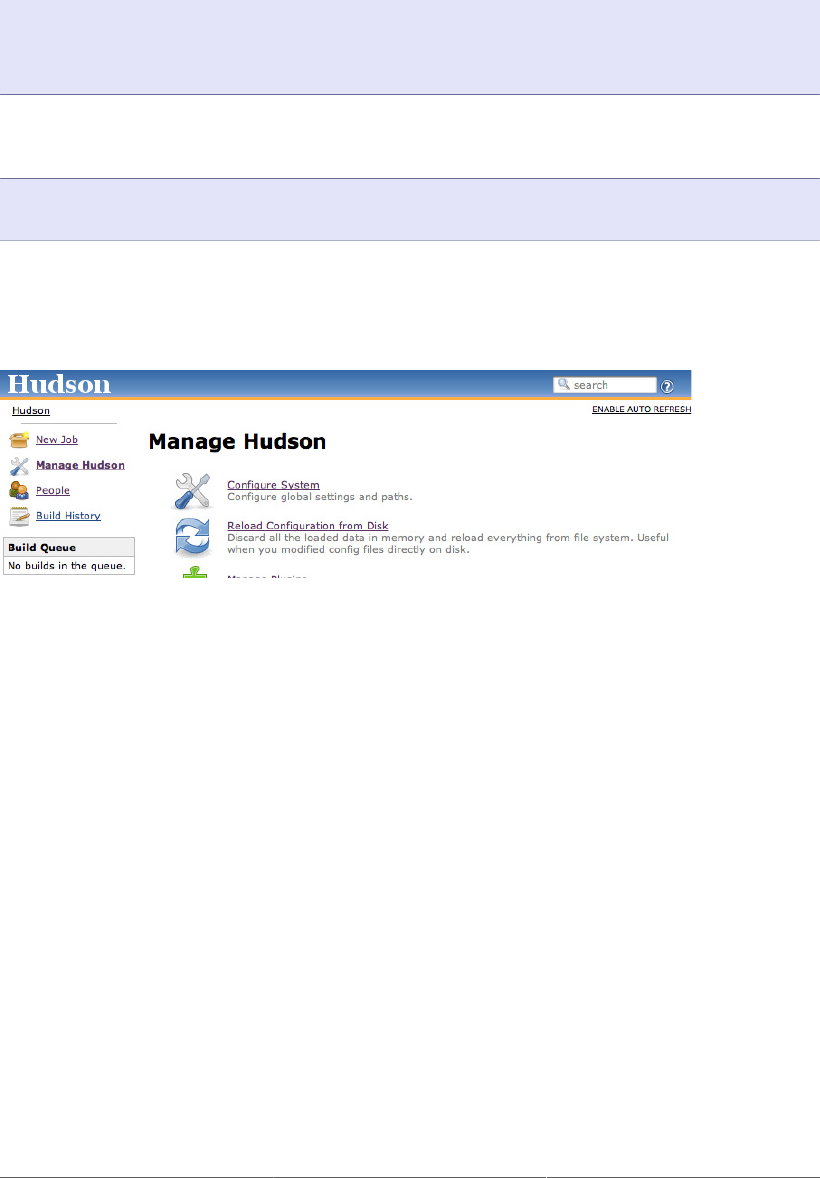
Task: Enable auto refresh link
Action: pyautogui.click(x=641, y=409)
